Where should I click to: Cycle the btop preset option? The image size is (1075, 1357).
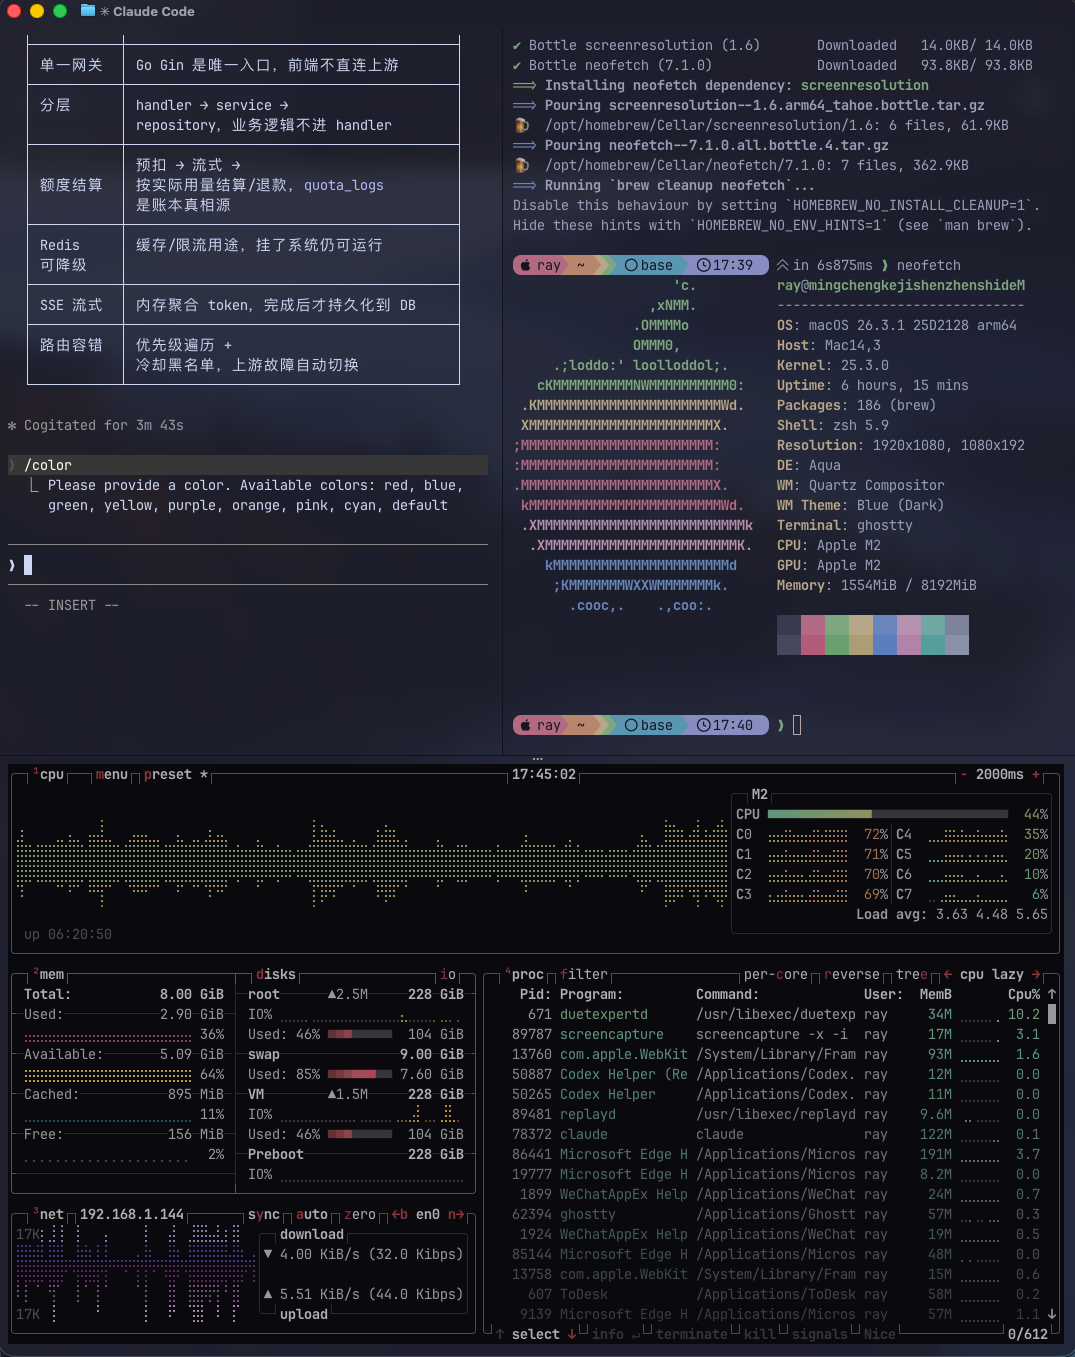point(167,775)
